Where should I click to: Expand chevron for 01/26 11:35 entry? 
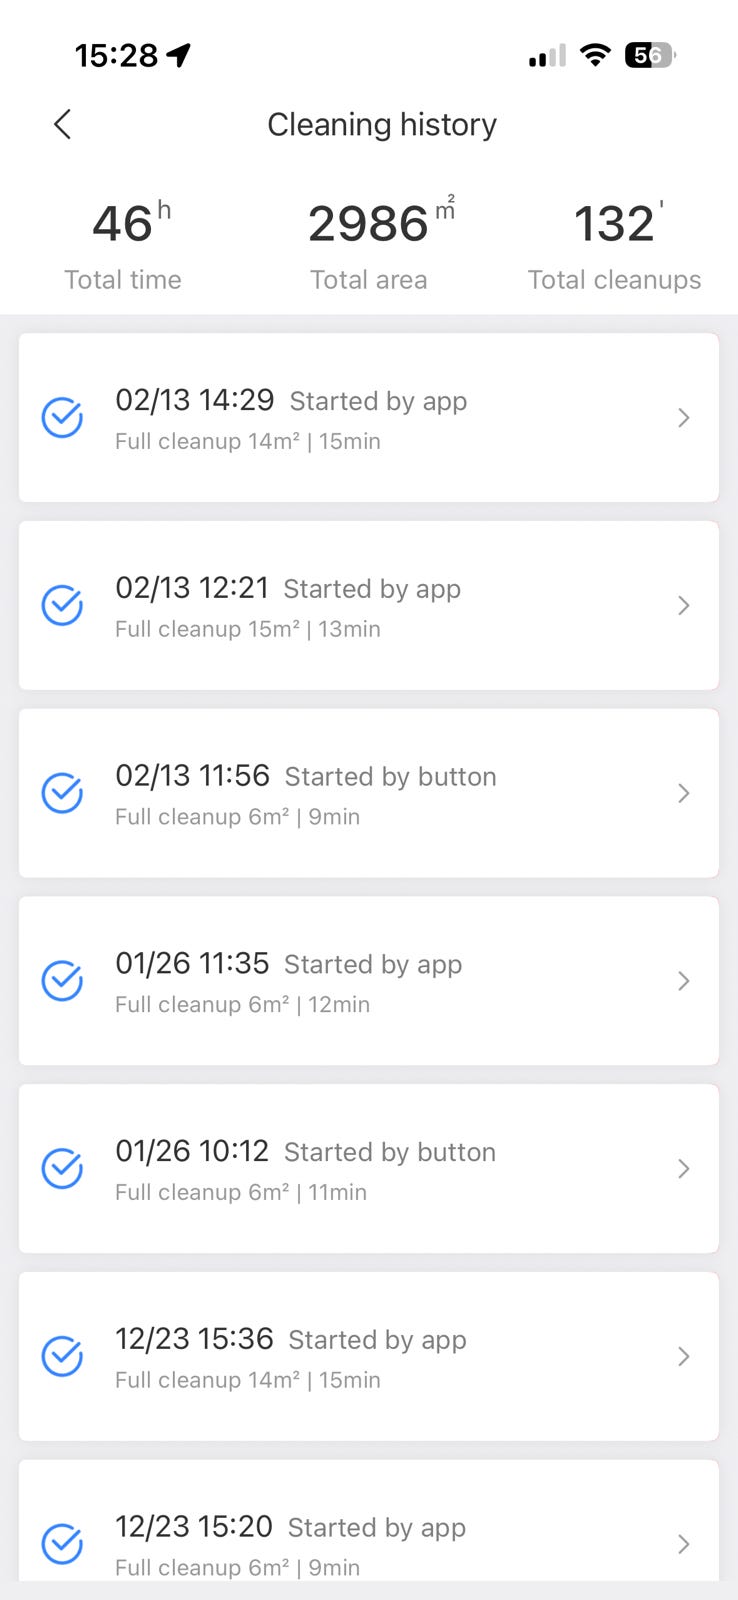point(684,981)
